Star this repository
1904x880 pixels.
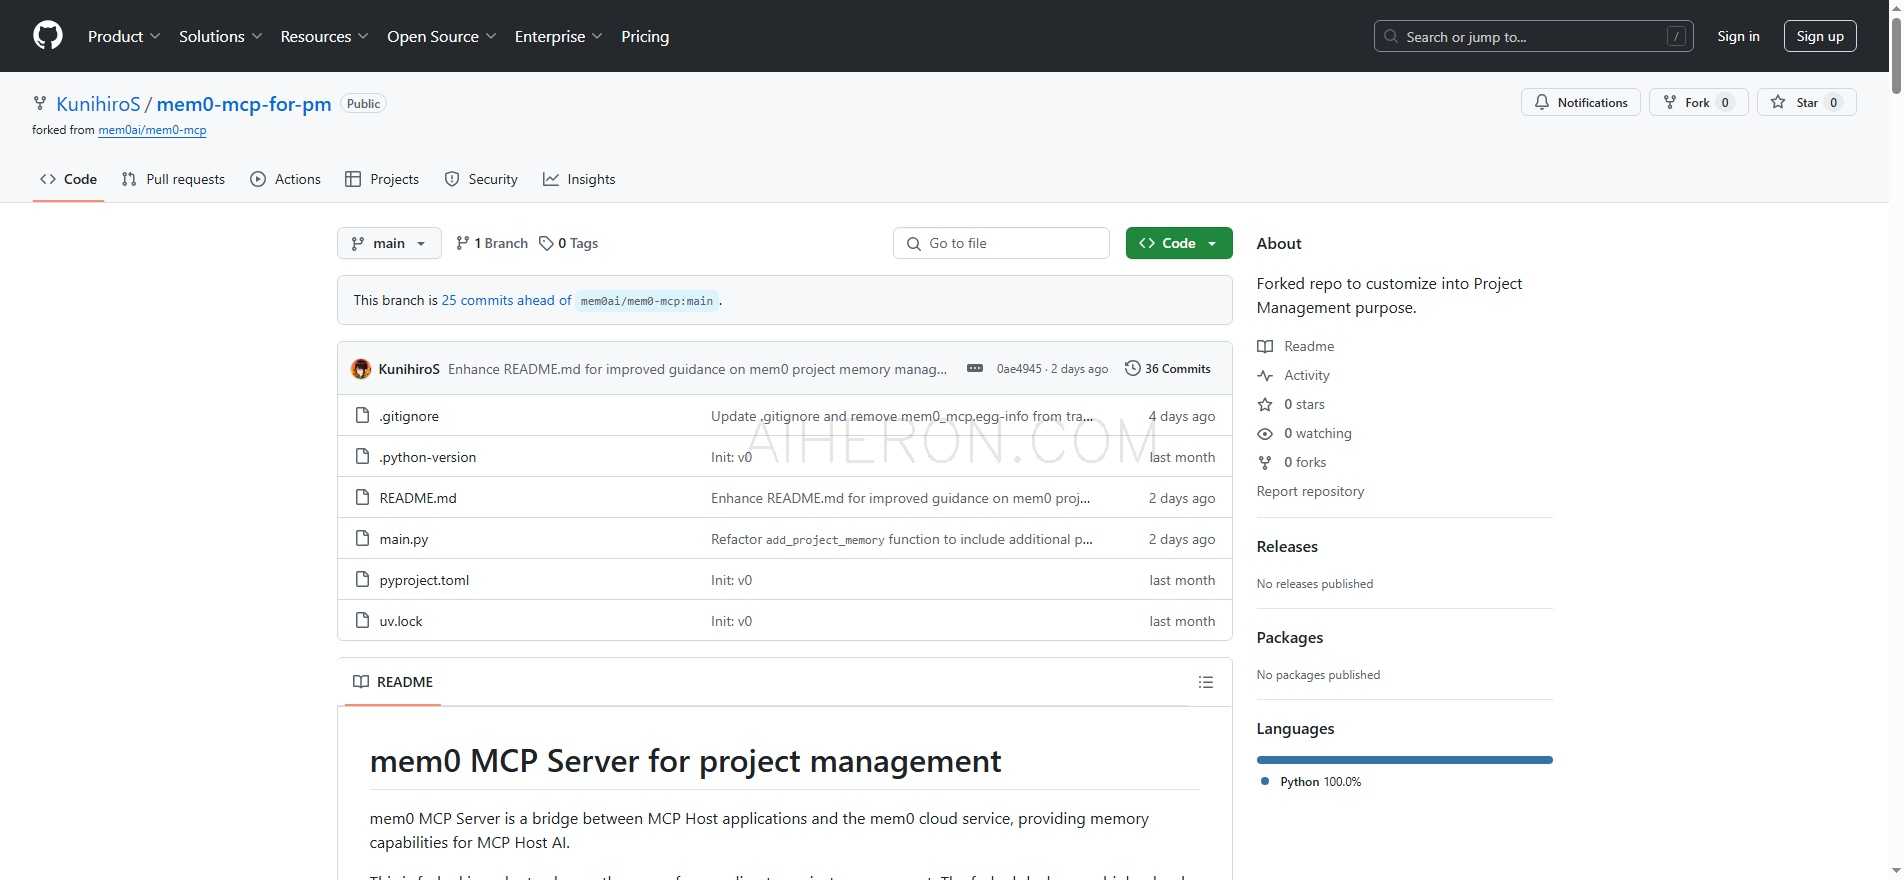point(1807,102)
